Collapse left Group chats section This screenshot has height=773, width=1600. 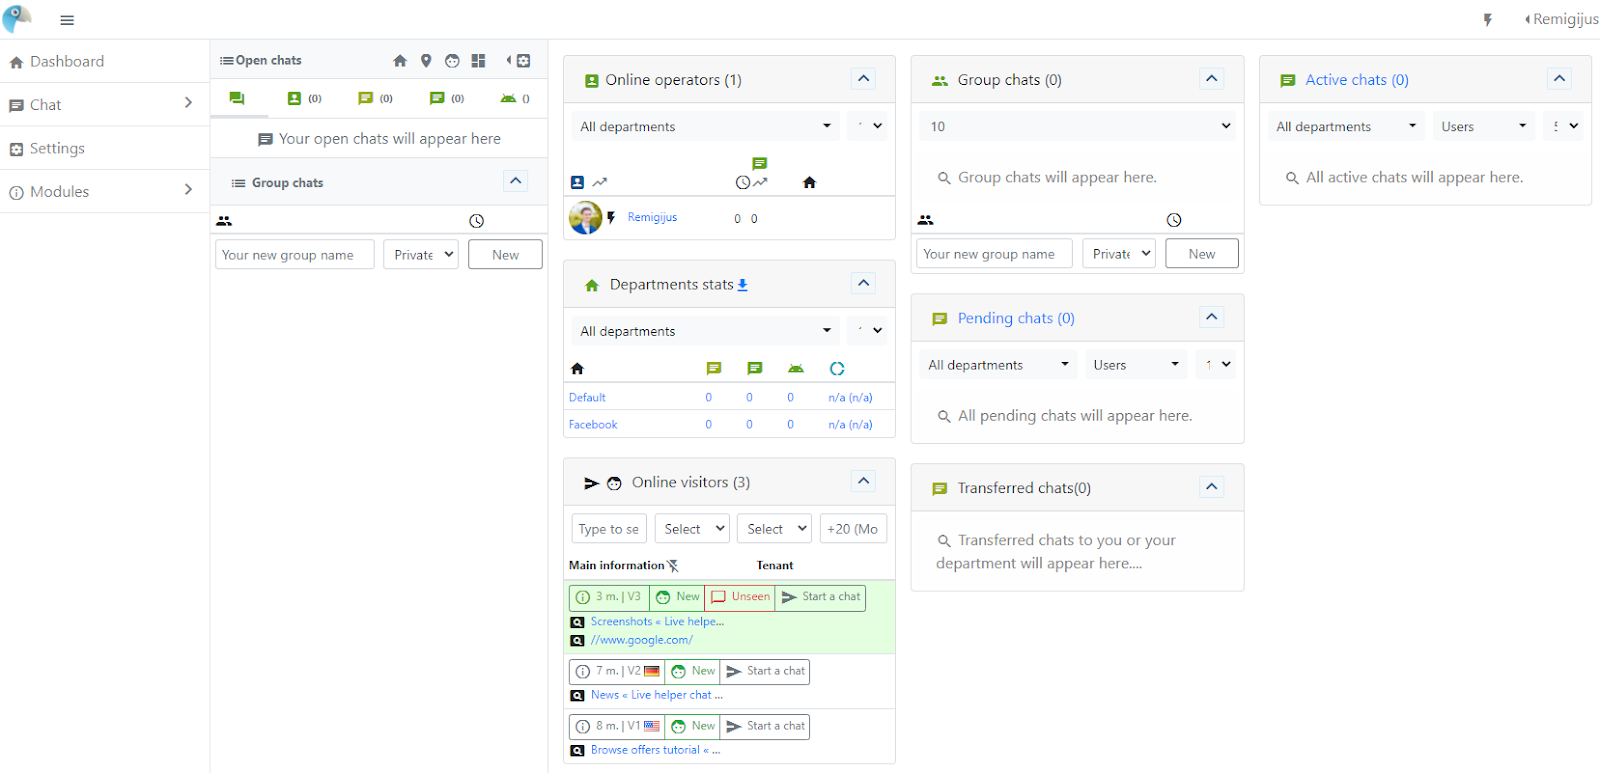(x=516, y=181)
